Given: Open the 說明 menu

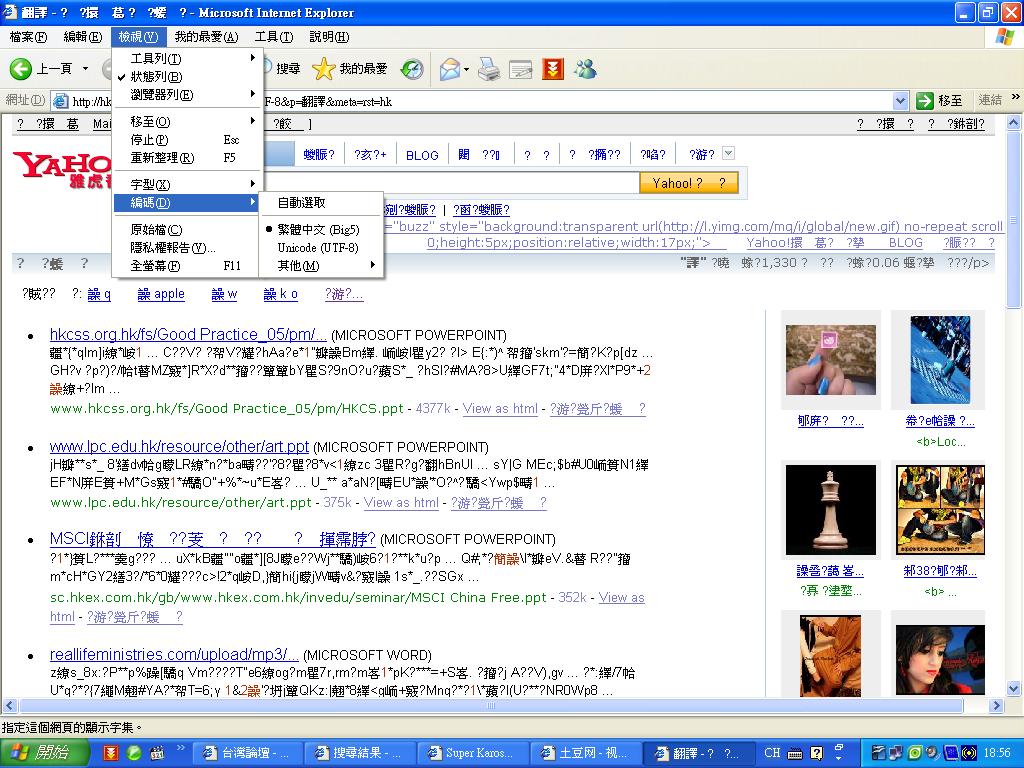Looking at the screenshot, I should point(329,37).
